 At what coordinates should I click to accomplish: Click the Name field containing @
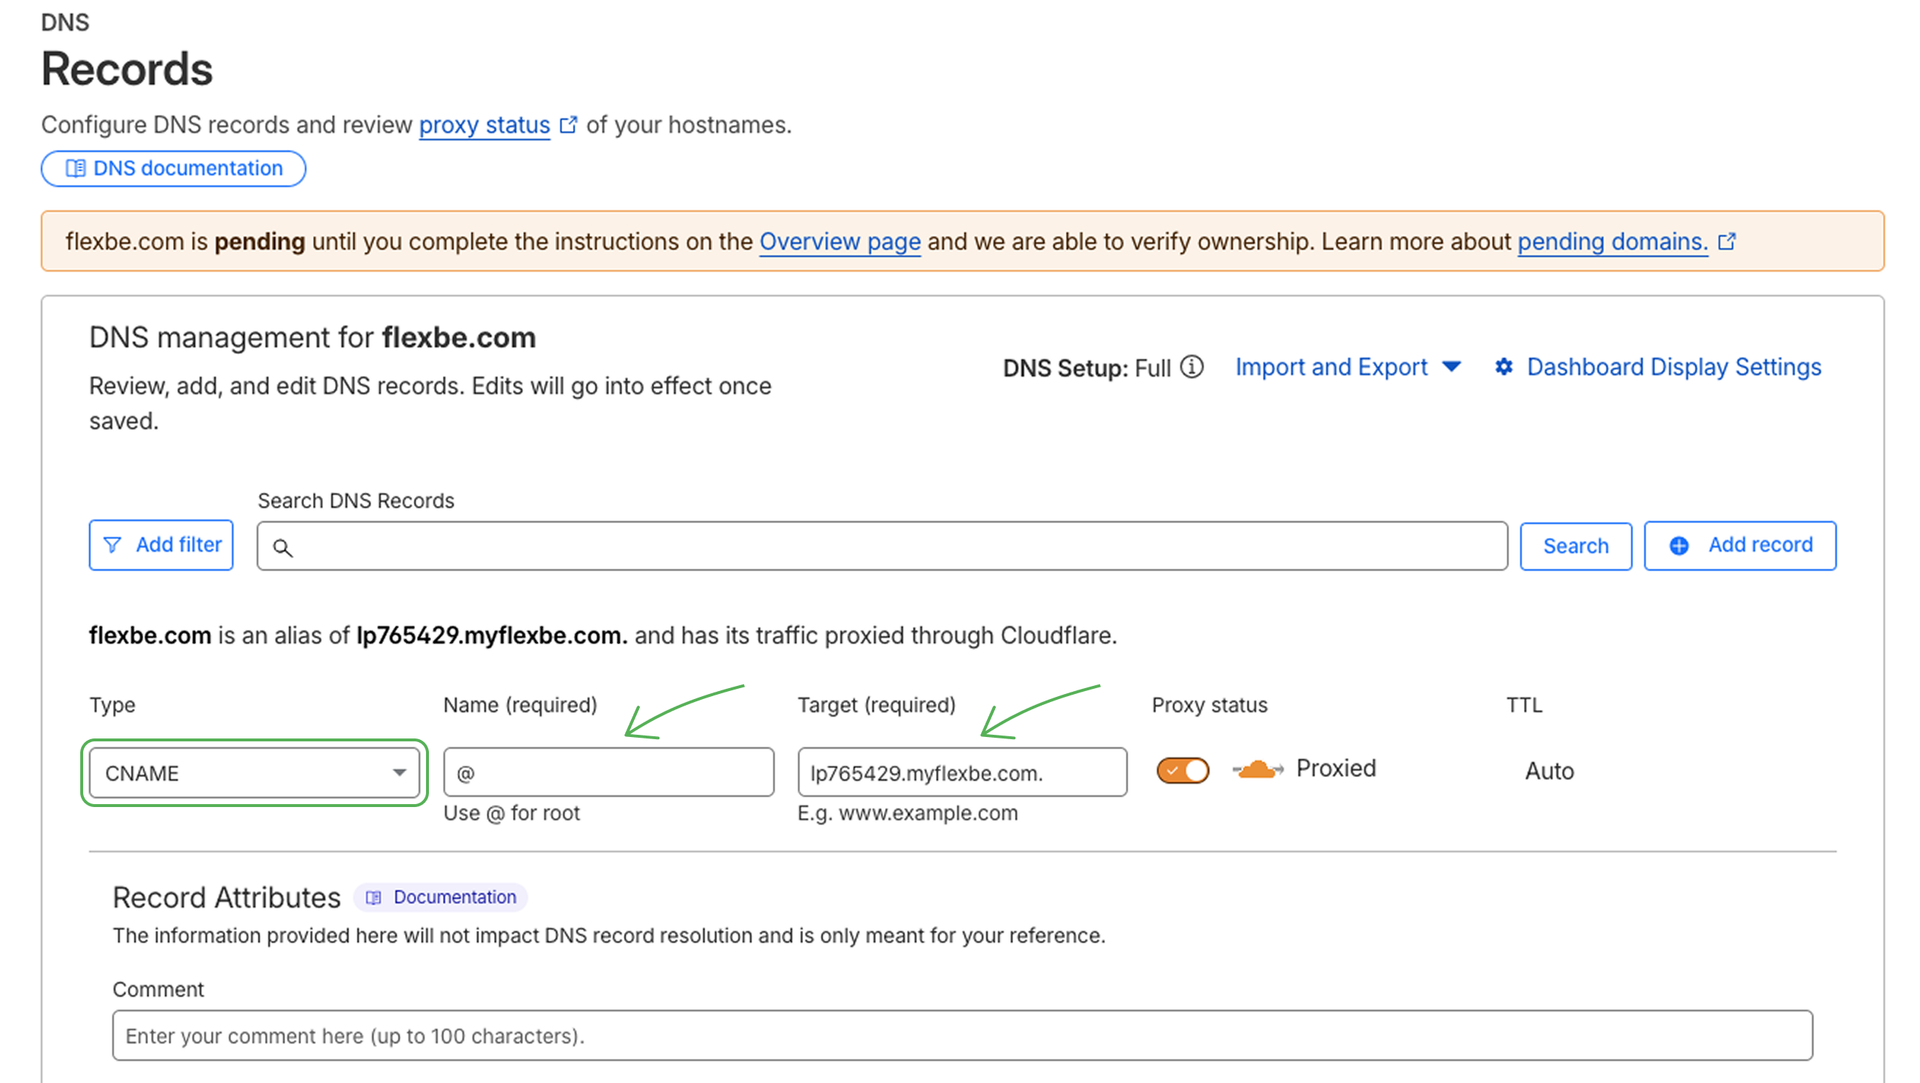[x=608, y=773]
